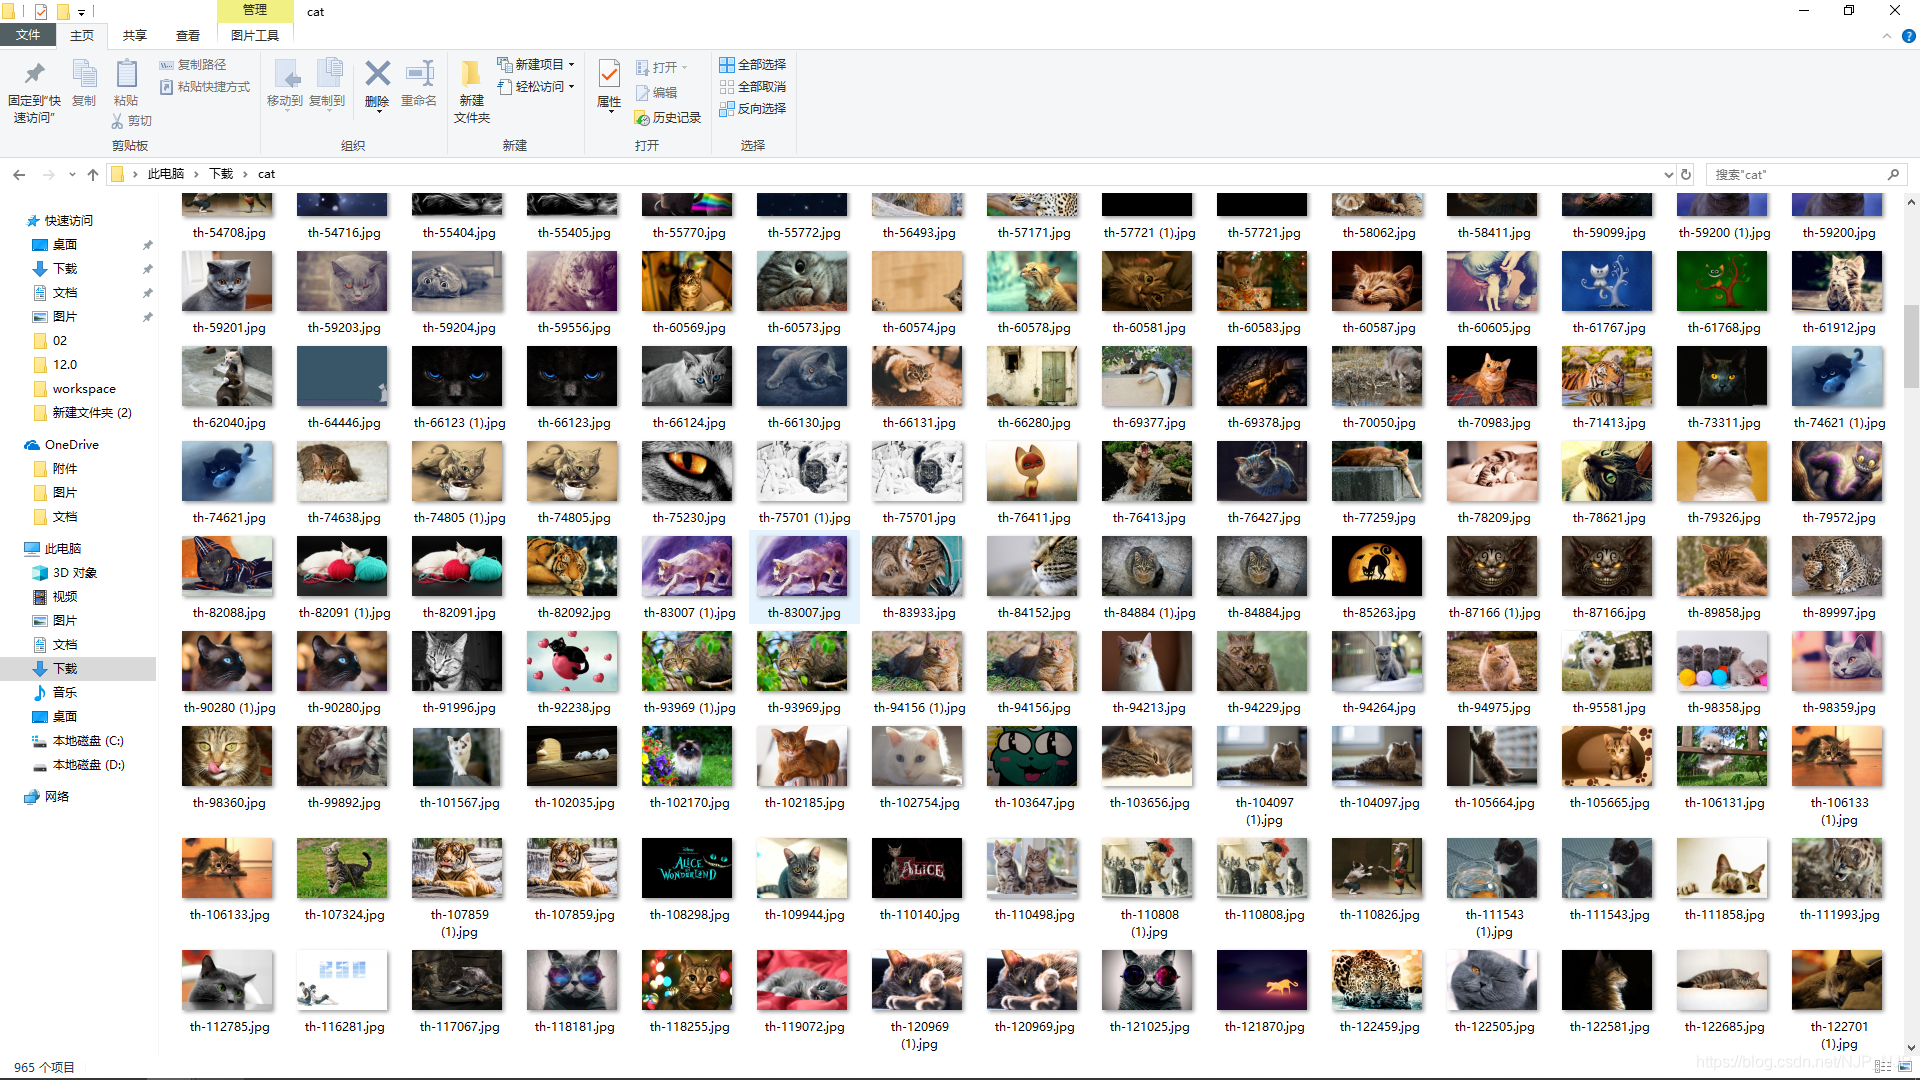Collapse the ribbon with the chevron
Screen dimensions: 1920x1080
[1886, 36]
